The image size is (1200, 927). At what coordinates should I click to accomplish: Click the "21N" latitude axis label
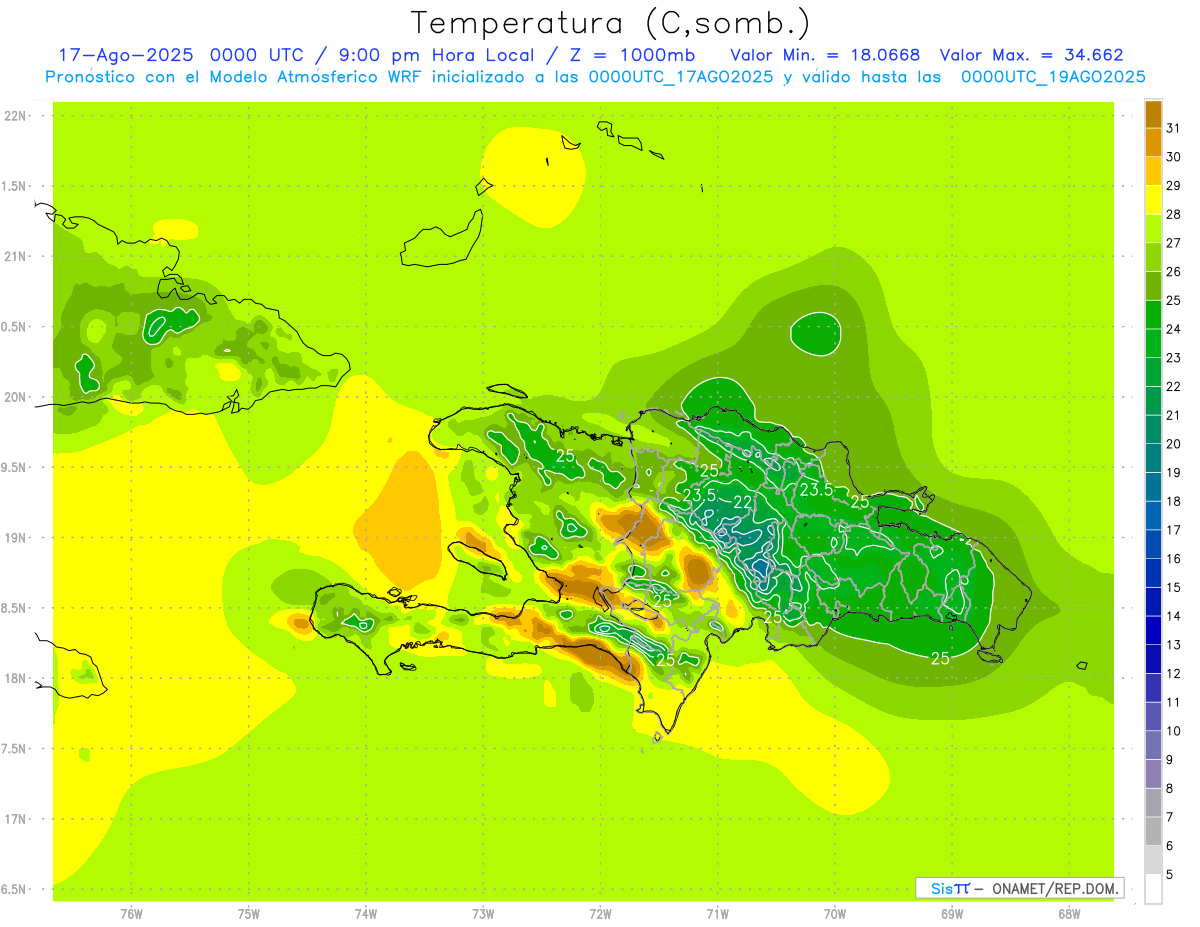point(17,257)
